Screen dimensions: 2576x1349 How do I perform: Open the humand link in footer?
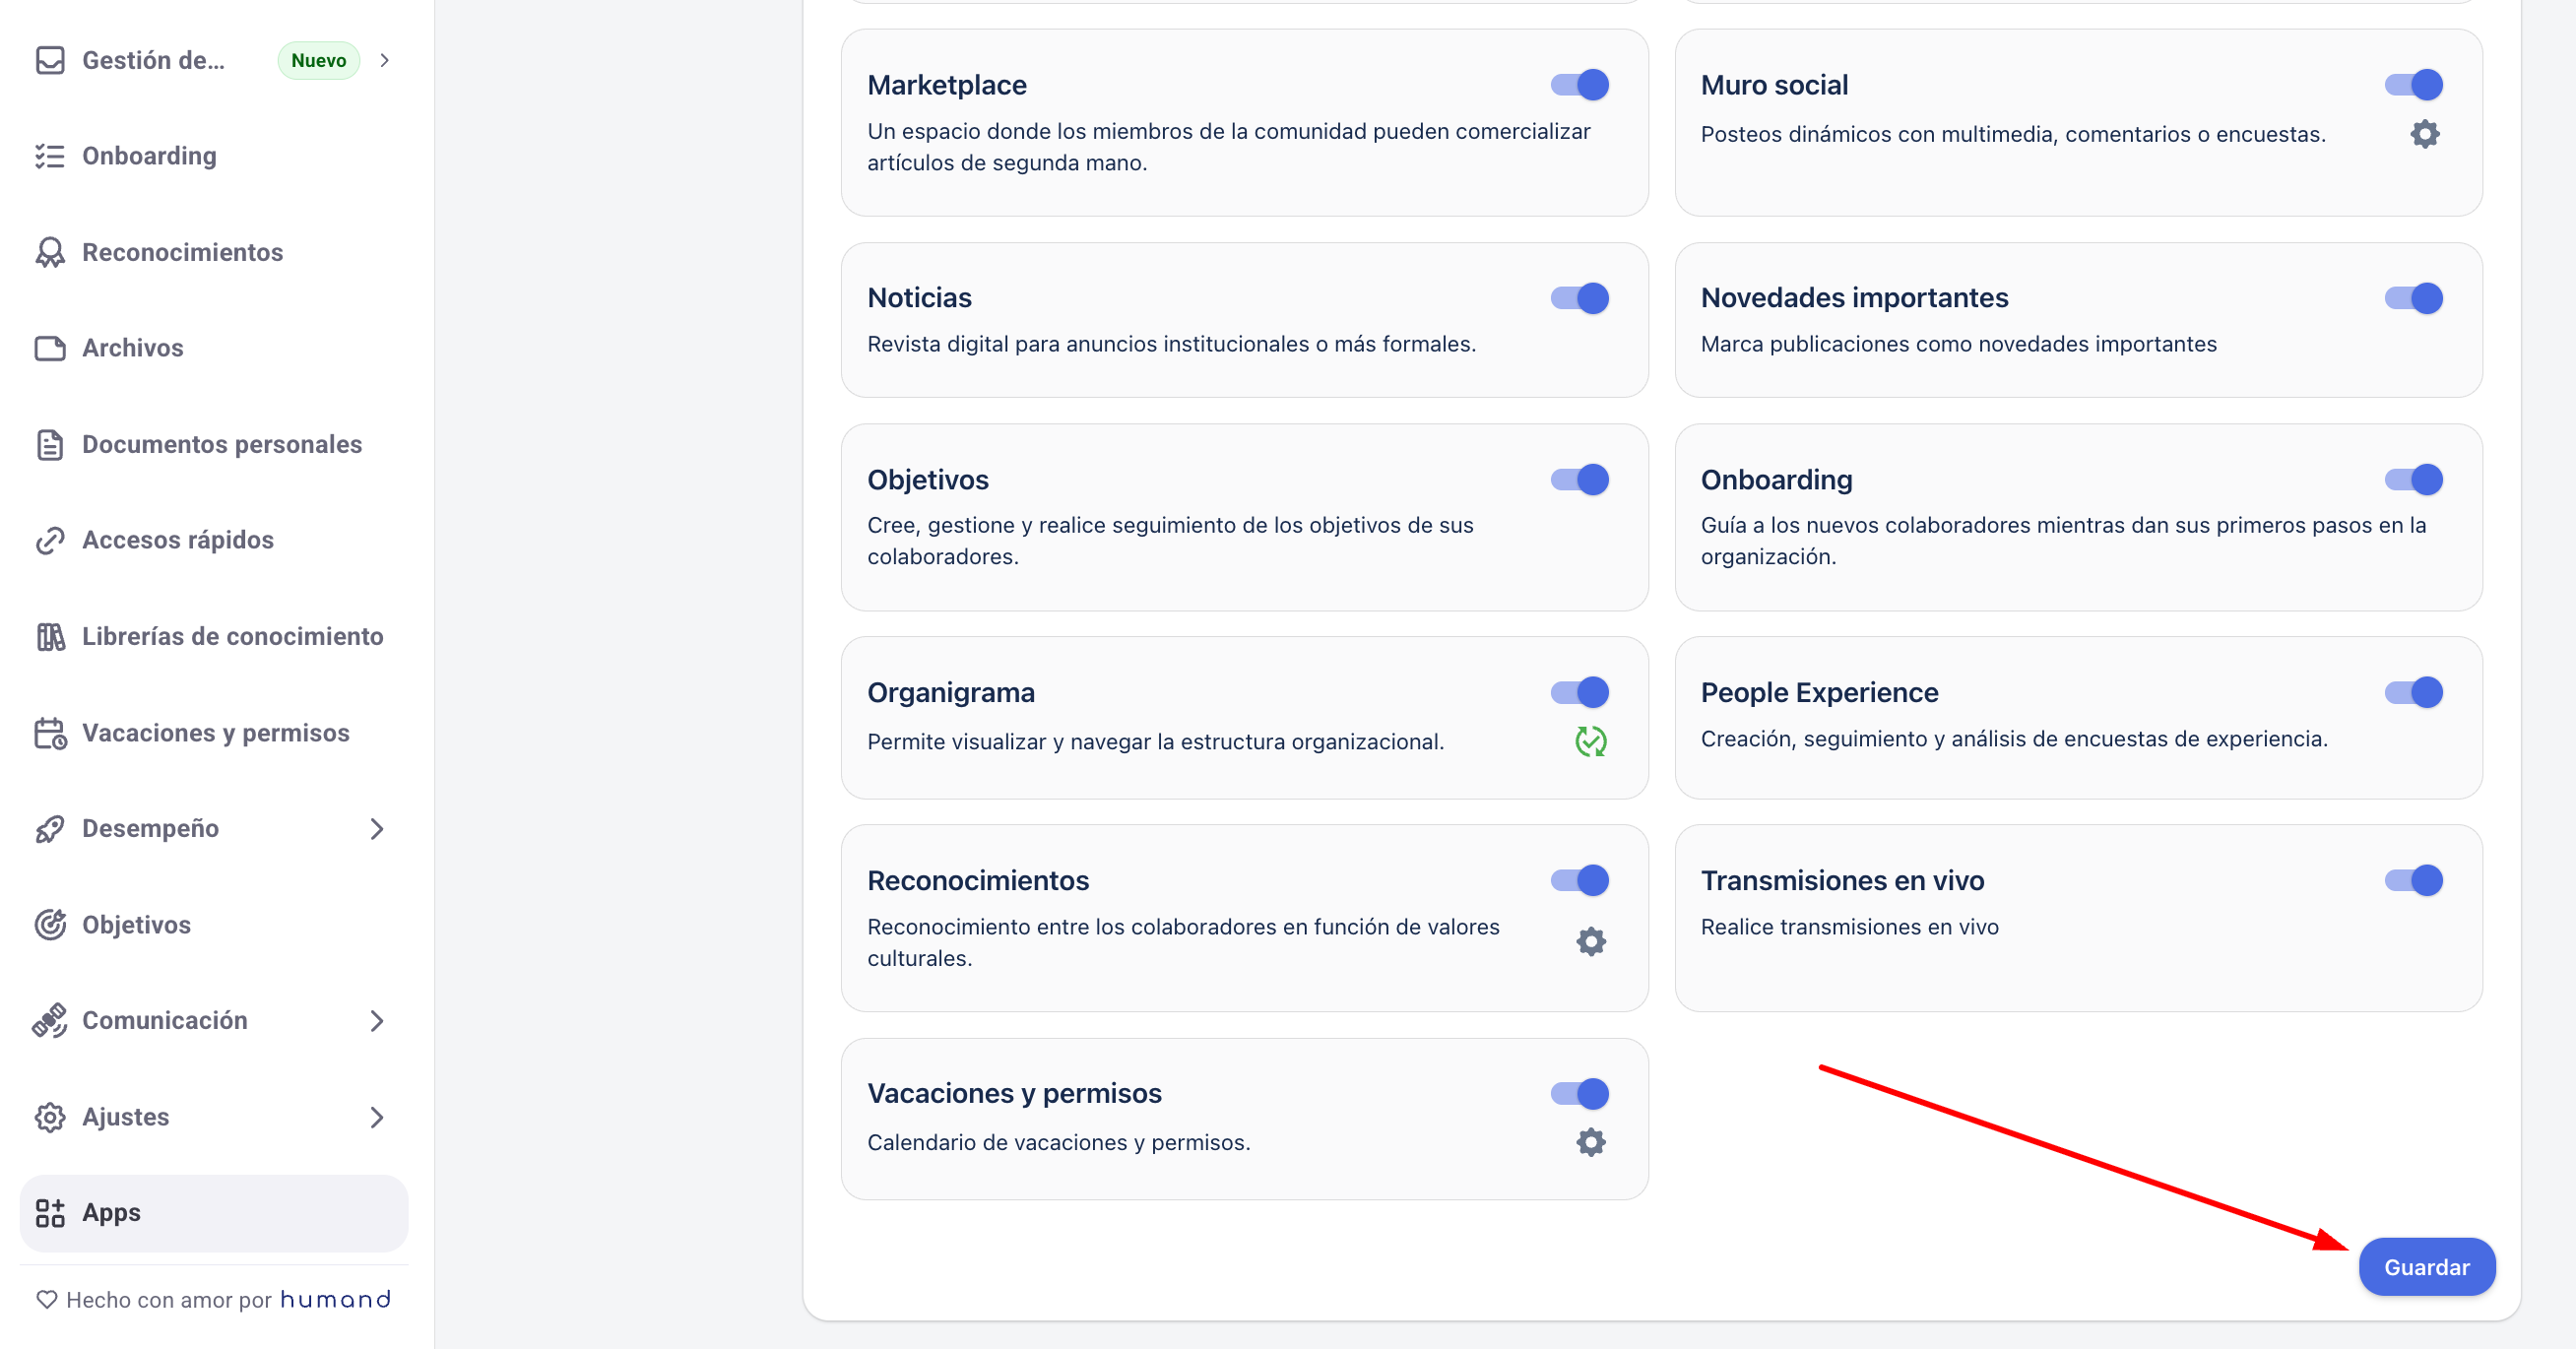[335, 1299]
